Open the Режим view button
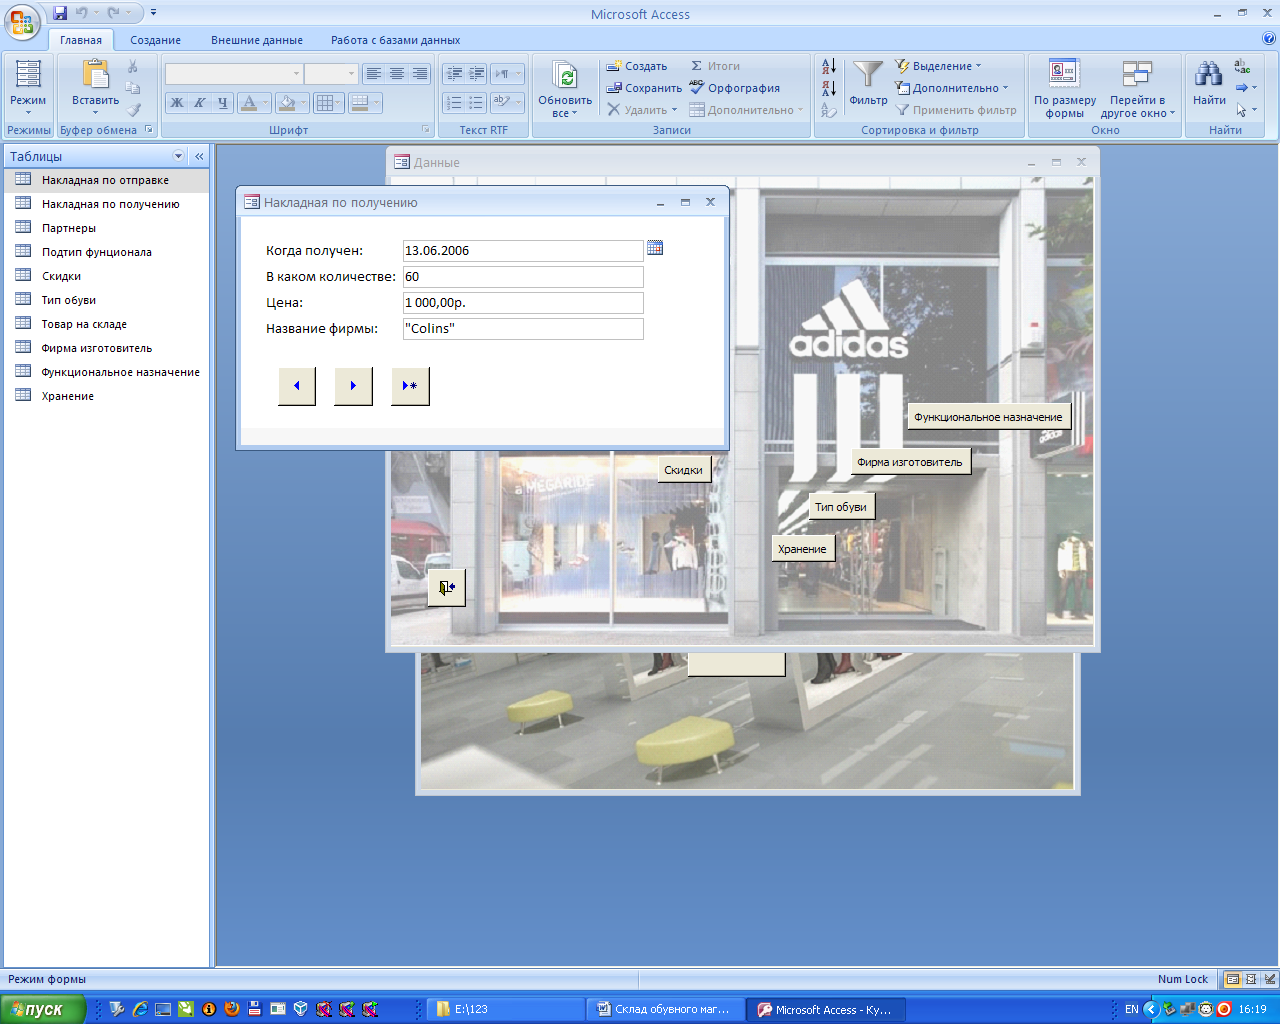Screen dimensions: 1280x1024 pyautogui.click(x=28, y=88)
